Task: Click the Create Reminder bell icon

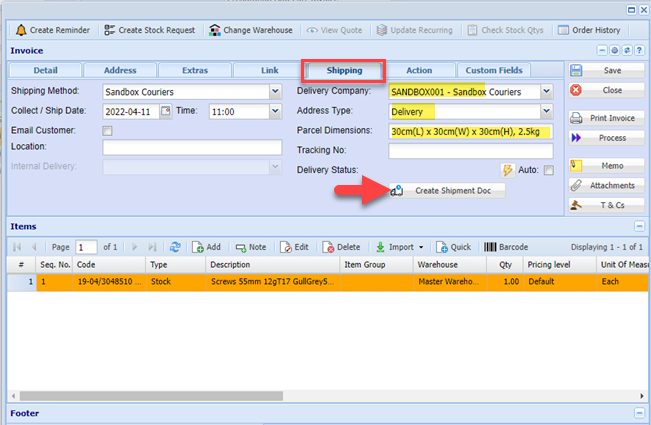Action: (20, 30)
